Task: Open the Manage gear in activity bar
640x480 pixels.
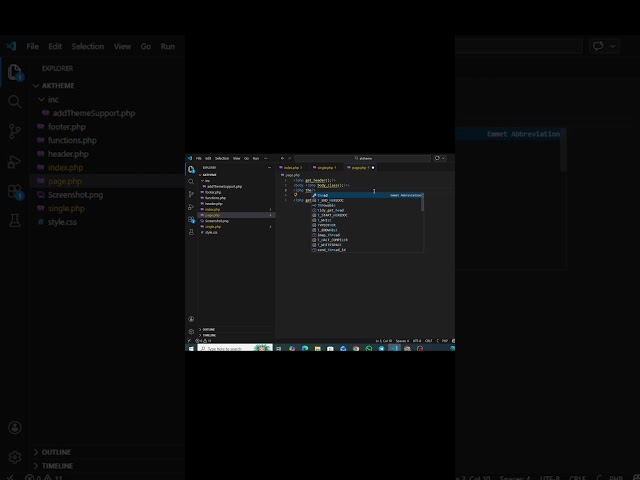Action: click(191, 331)
